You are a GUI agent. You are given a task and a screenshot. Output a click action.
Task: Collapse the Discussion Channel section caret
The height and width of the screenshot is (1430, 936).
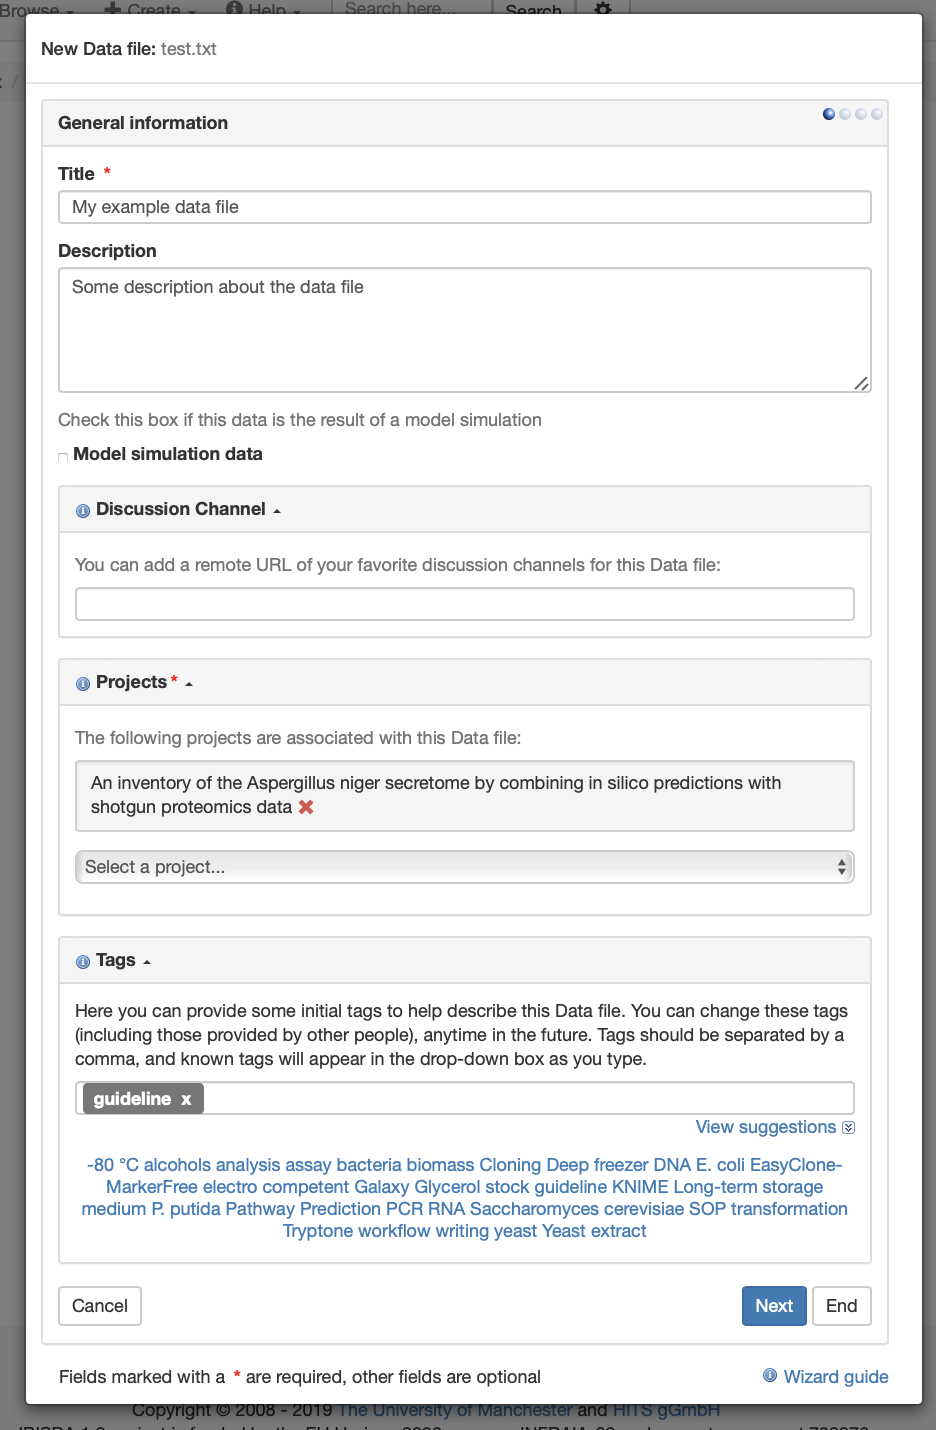[277, 511]
